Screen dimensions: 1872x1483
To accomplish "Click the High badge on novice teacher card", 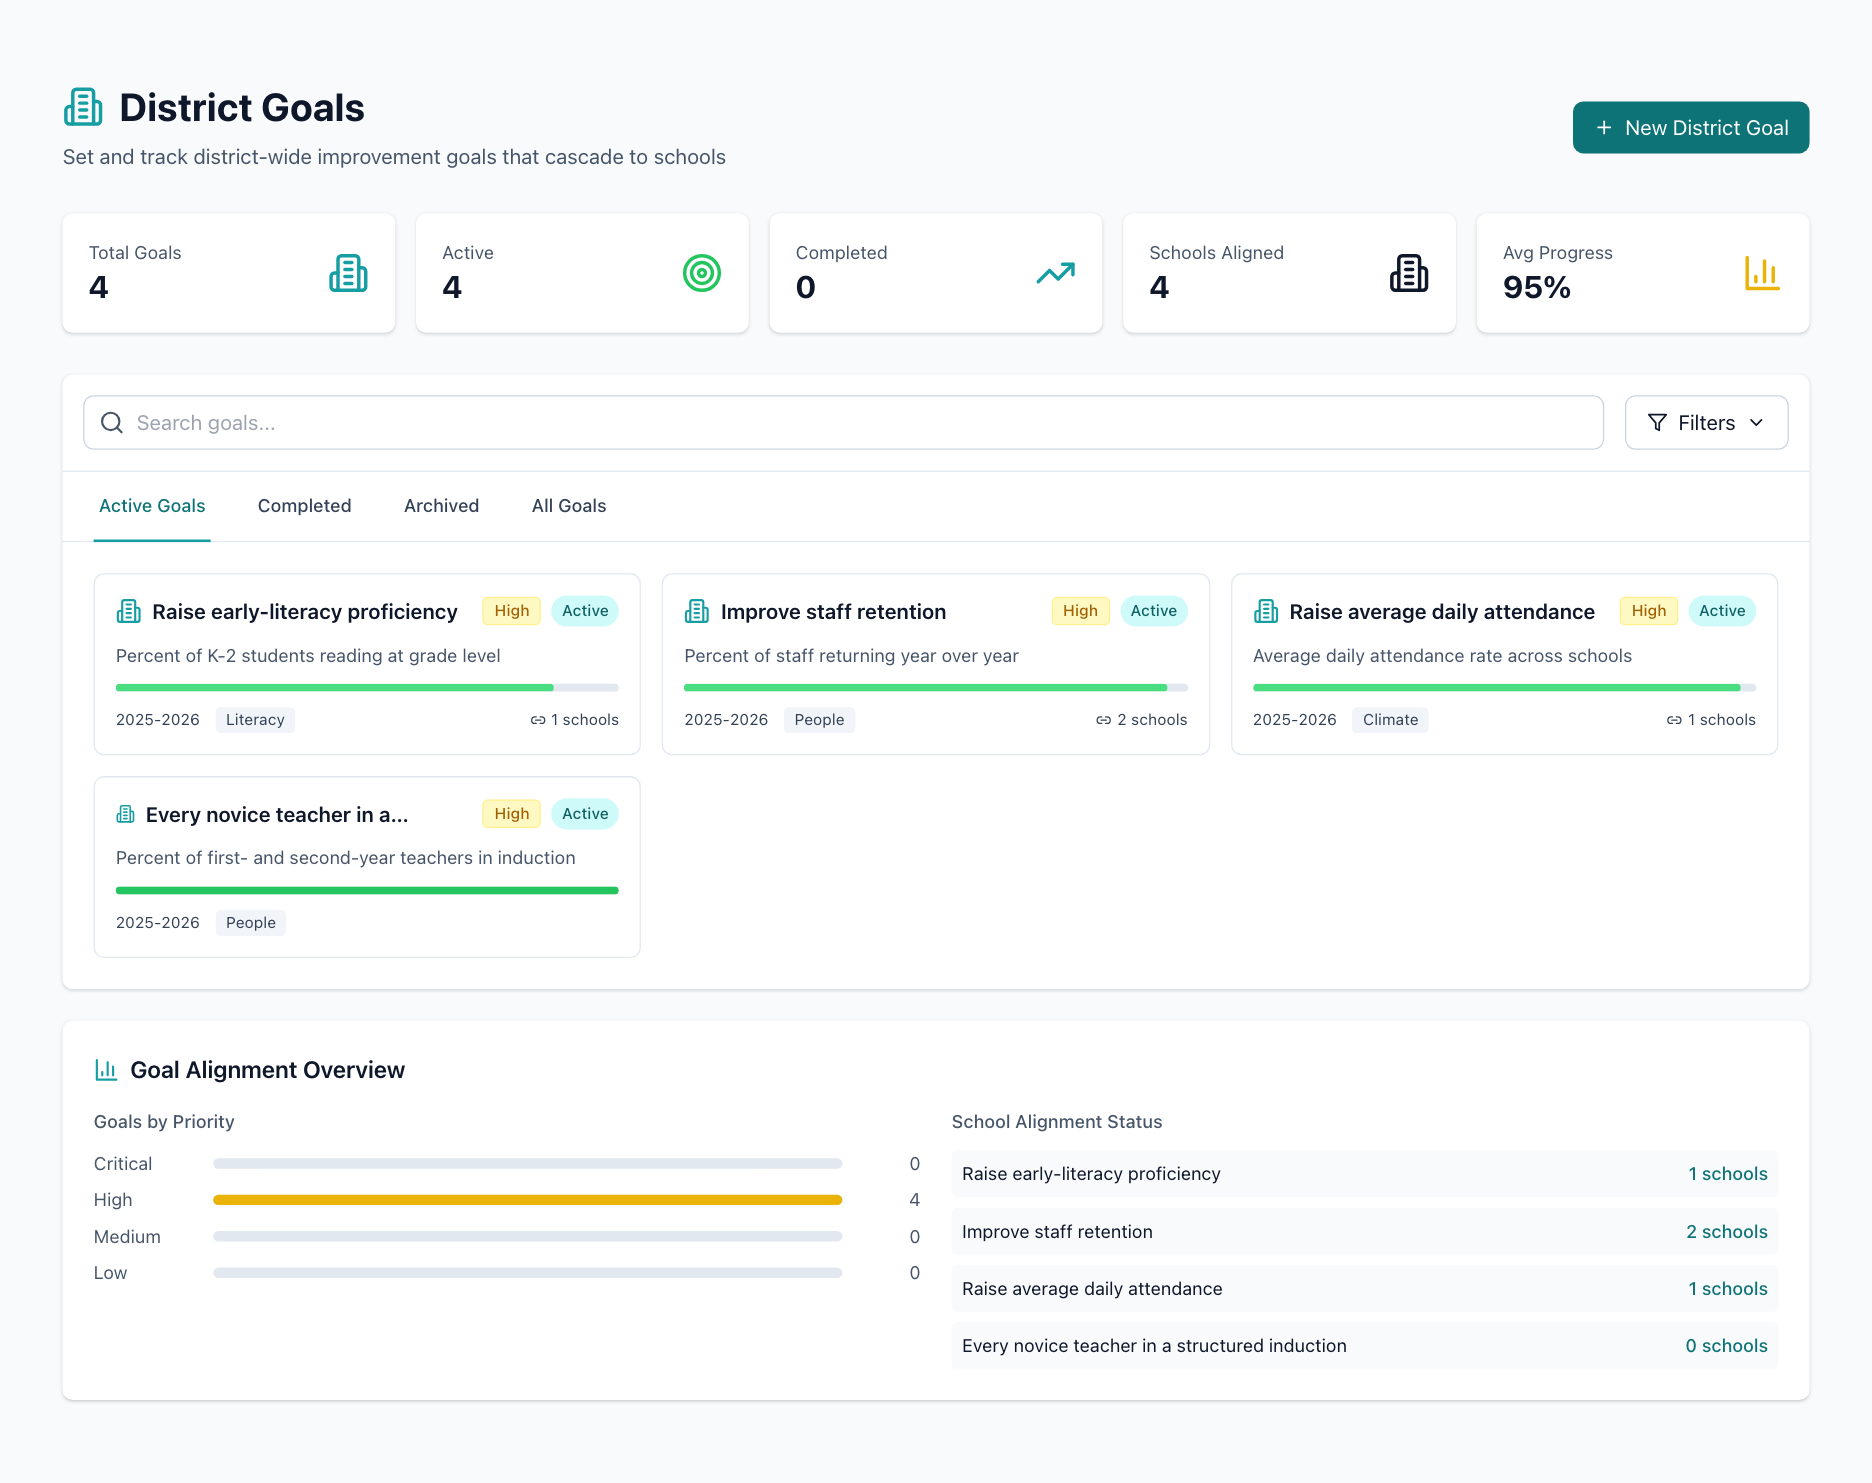I will [512, 814].
